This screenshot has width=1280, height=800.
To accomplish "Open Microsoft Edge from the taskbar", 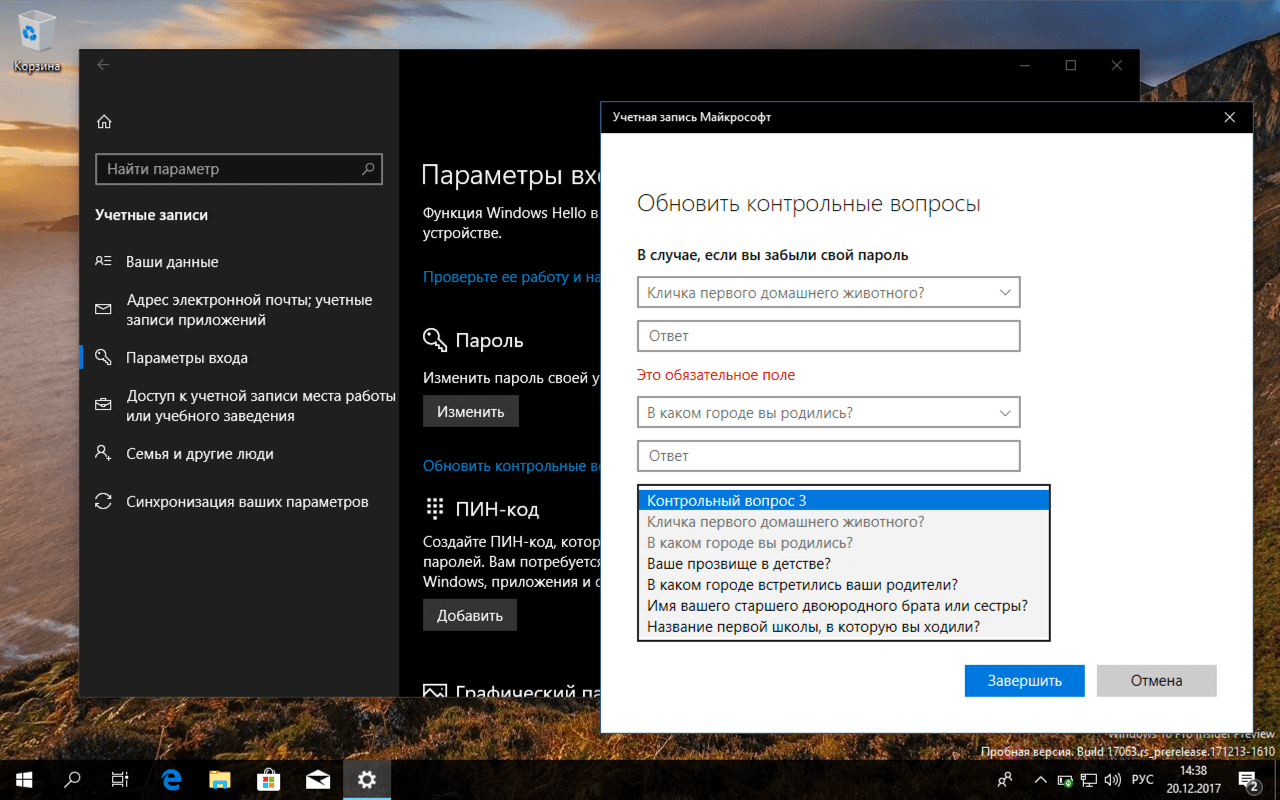I will (x=170, y=779).
